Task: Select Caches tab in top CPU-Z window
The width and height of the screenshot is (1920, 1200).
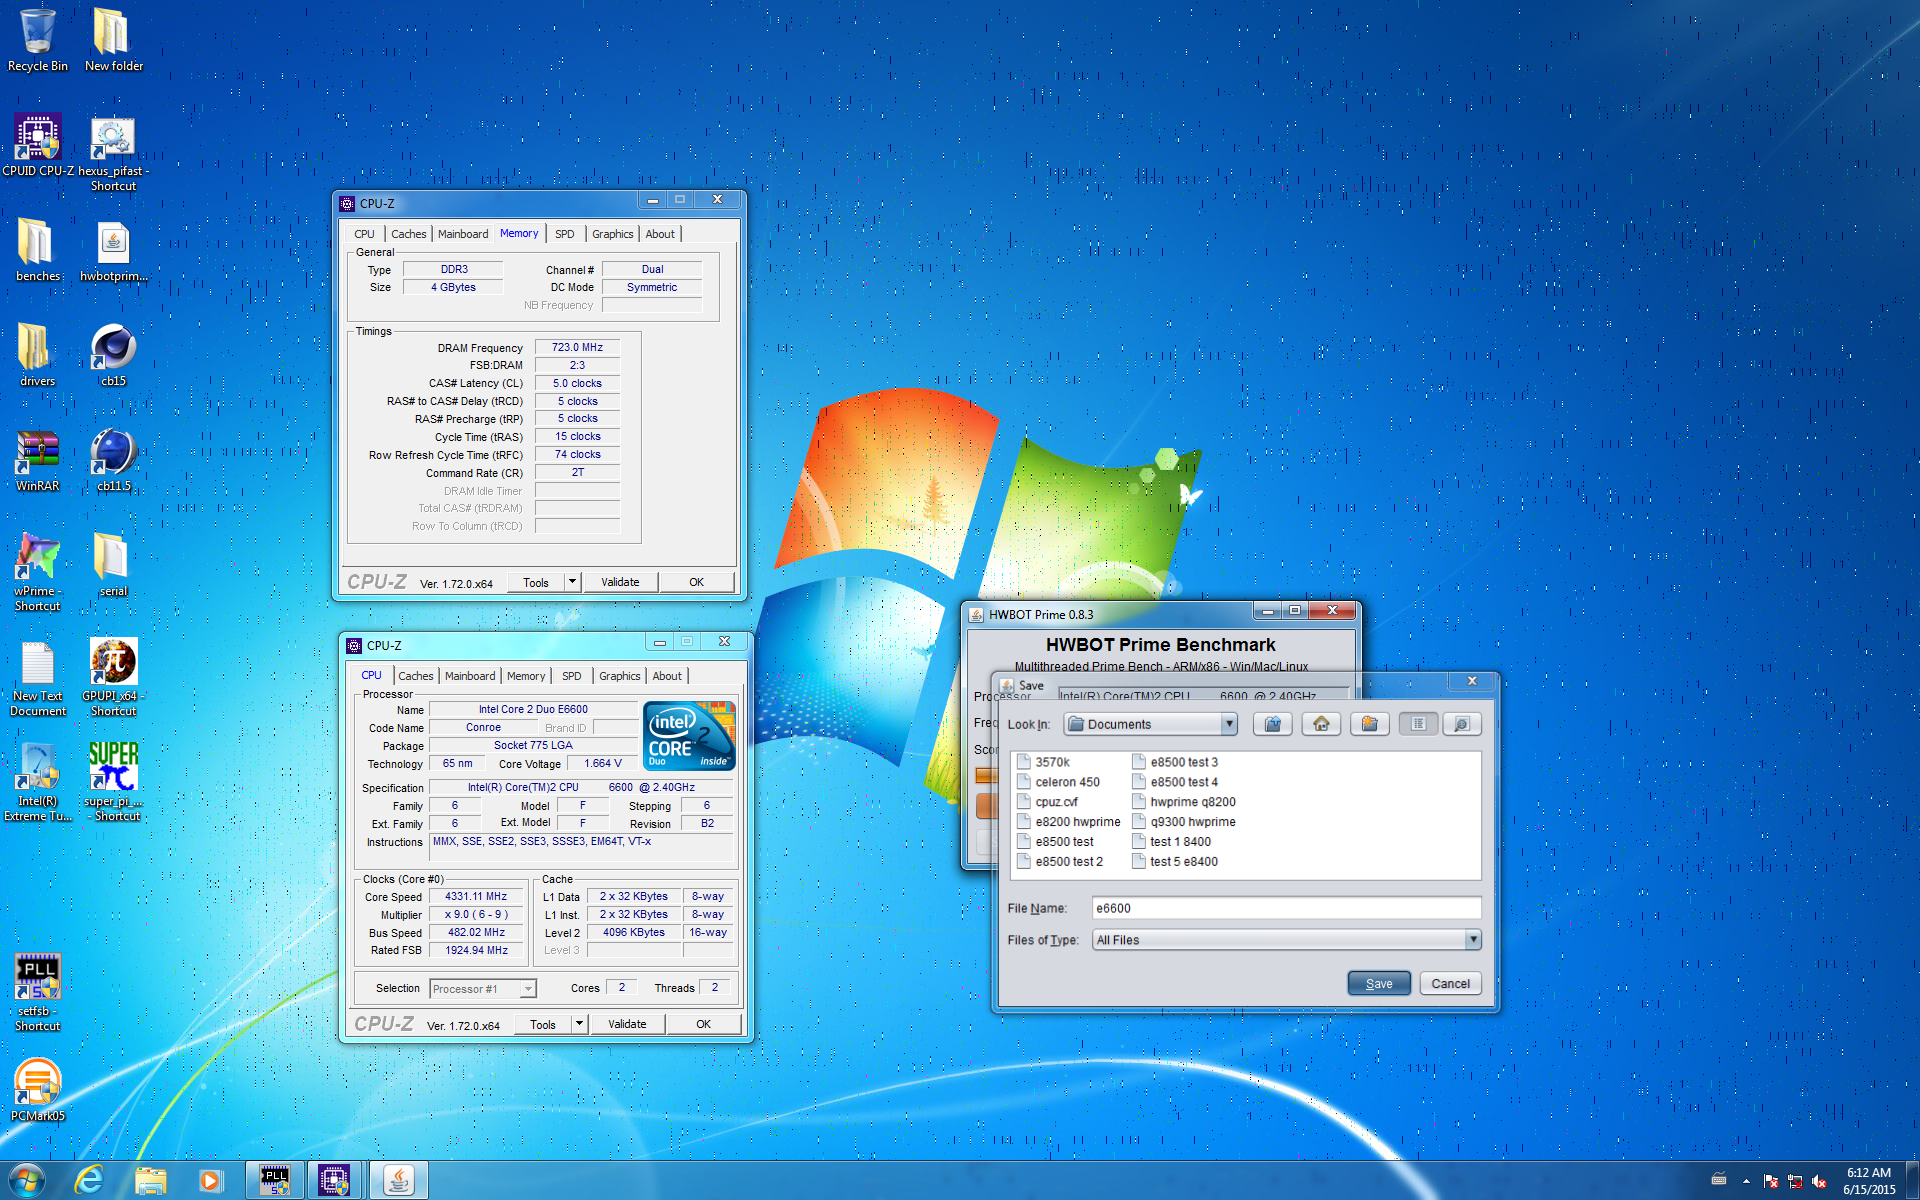Action: coord(409,234)
